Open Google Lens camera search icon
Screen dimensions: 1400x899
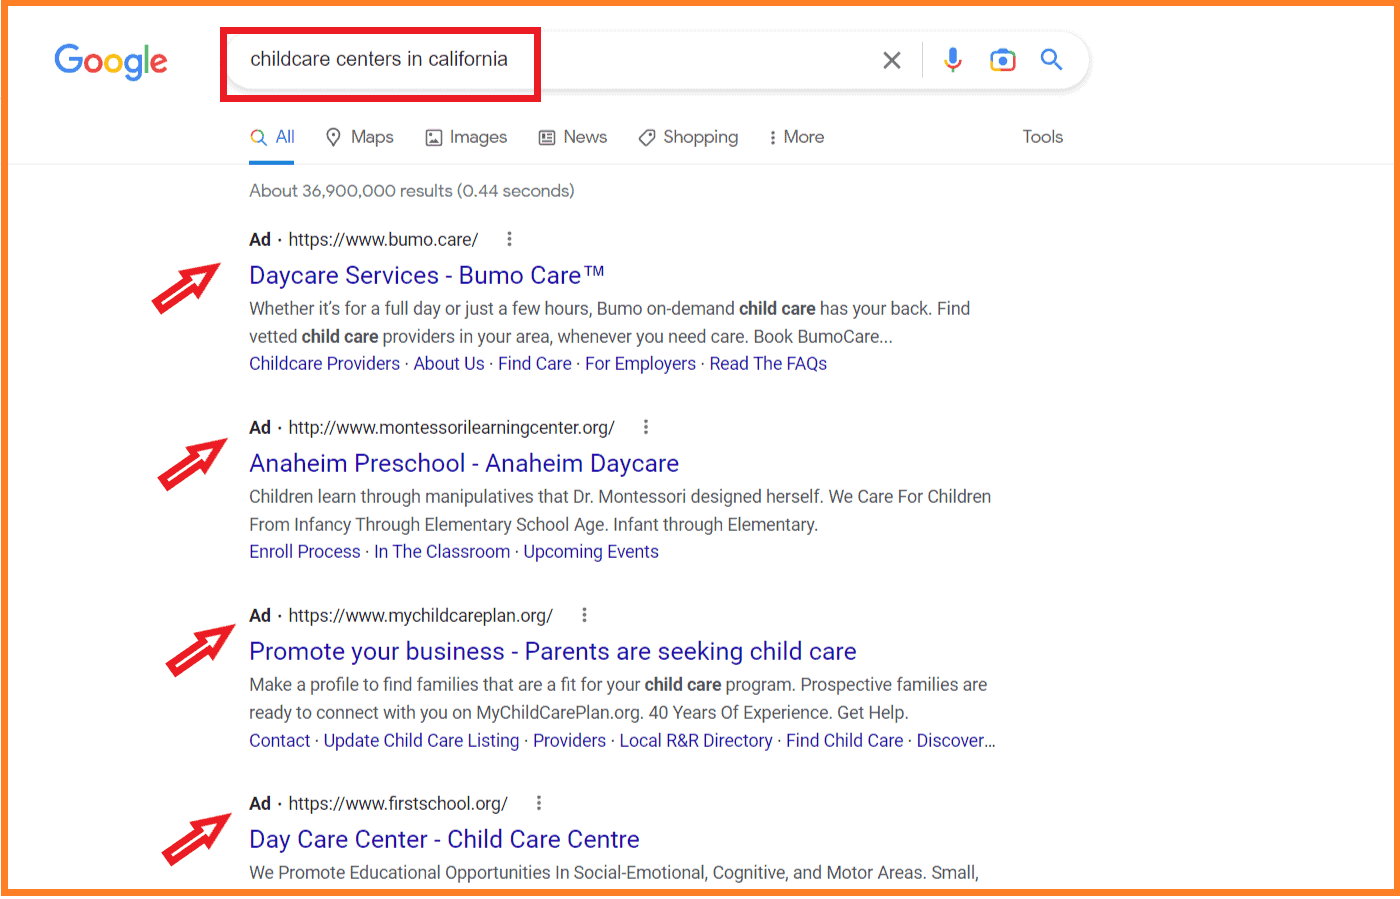coord(1003,61)
